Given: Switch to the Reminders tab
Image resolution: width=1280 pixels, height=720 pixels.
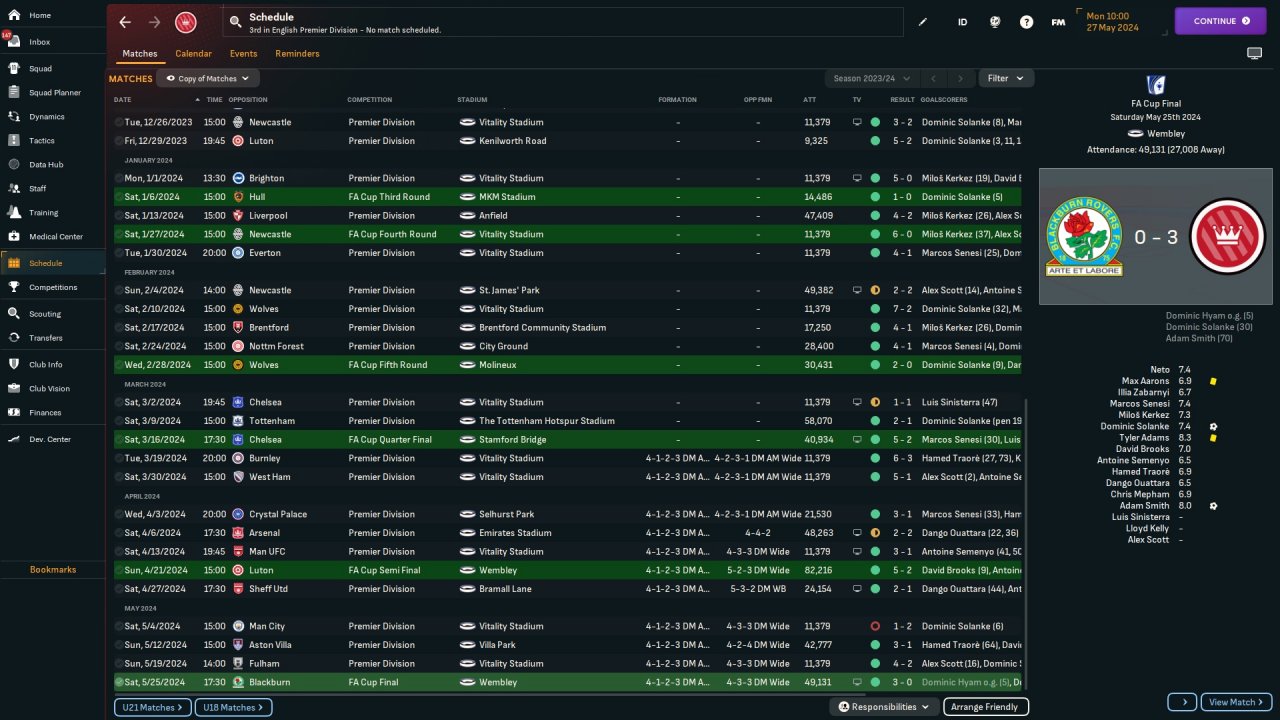Looking at the screenshot, I should [297, 54].
